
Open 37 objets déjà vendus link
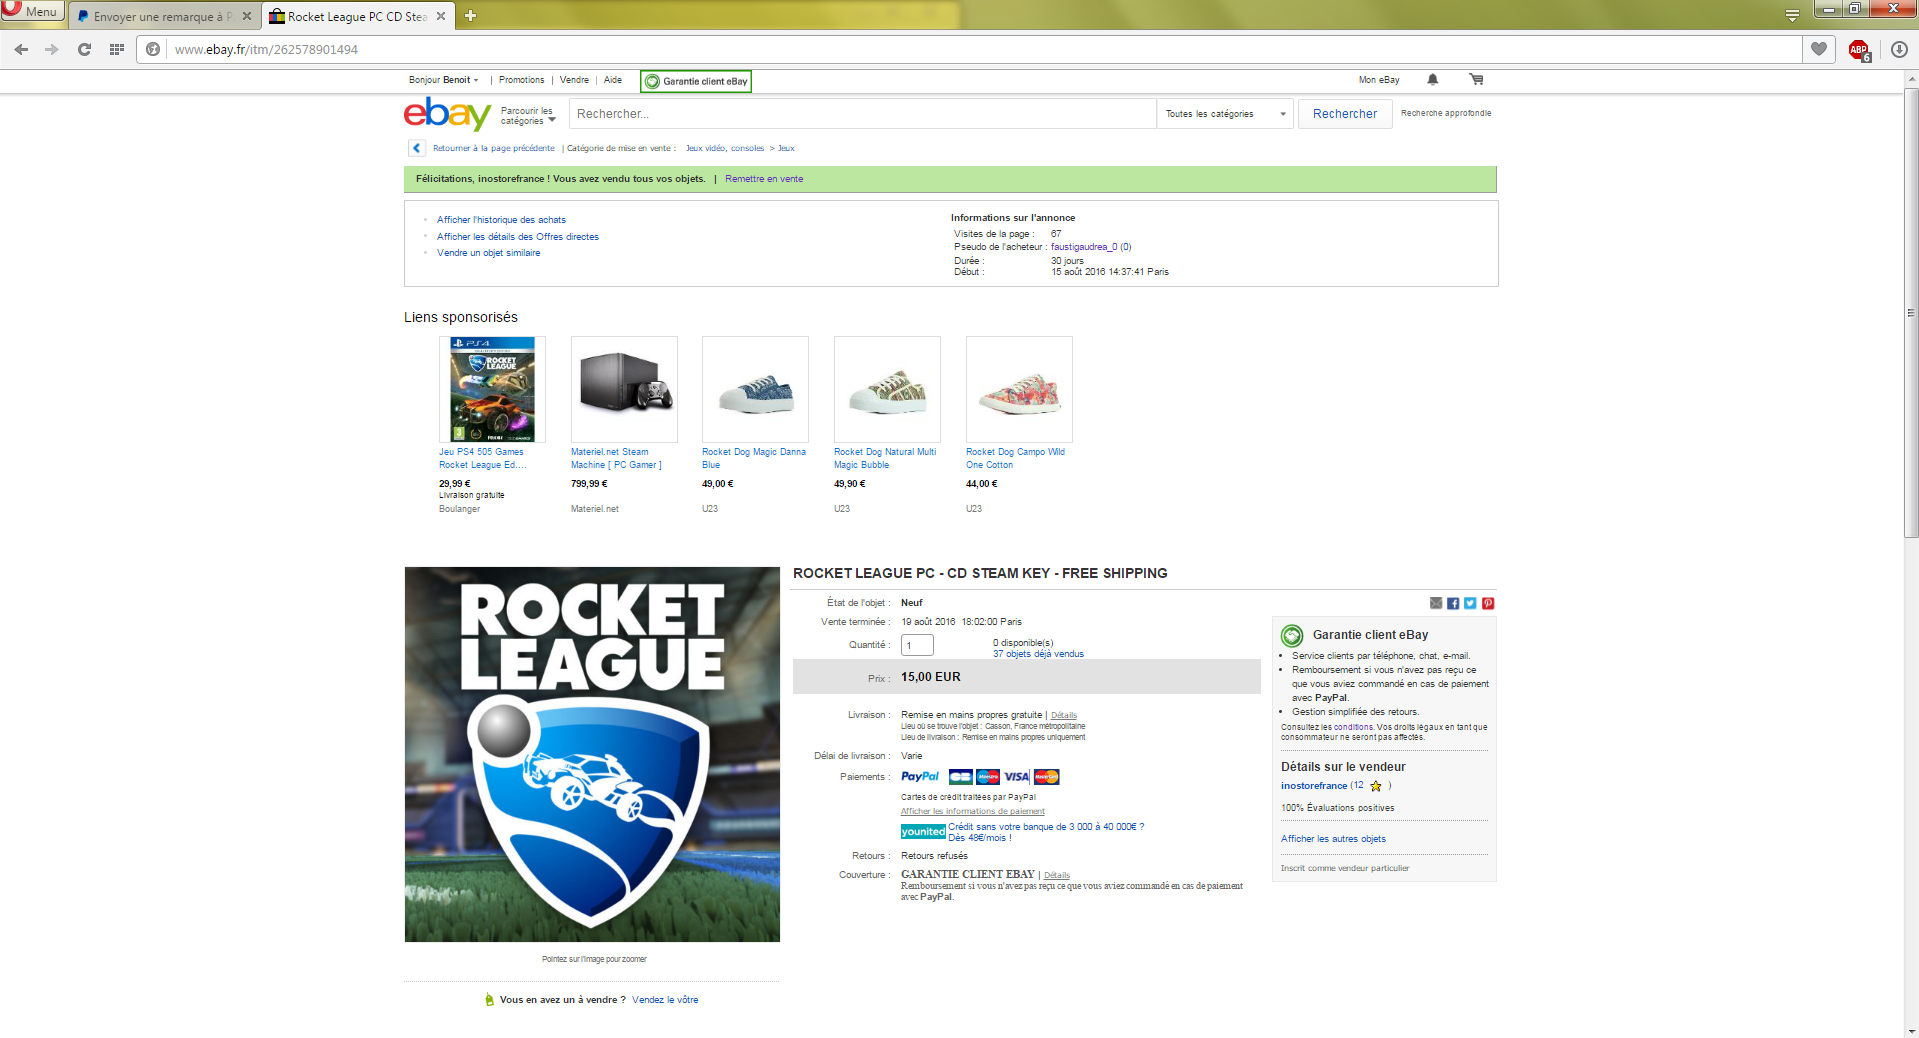pos(1038,654)
